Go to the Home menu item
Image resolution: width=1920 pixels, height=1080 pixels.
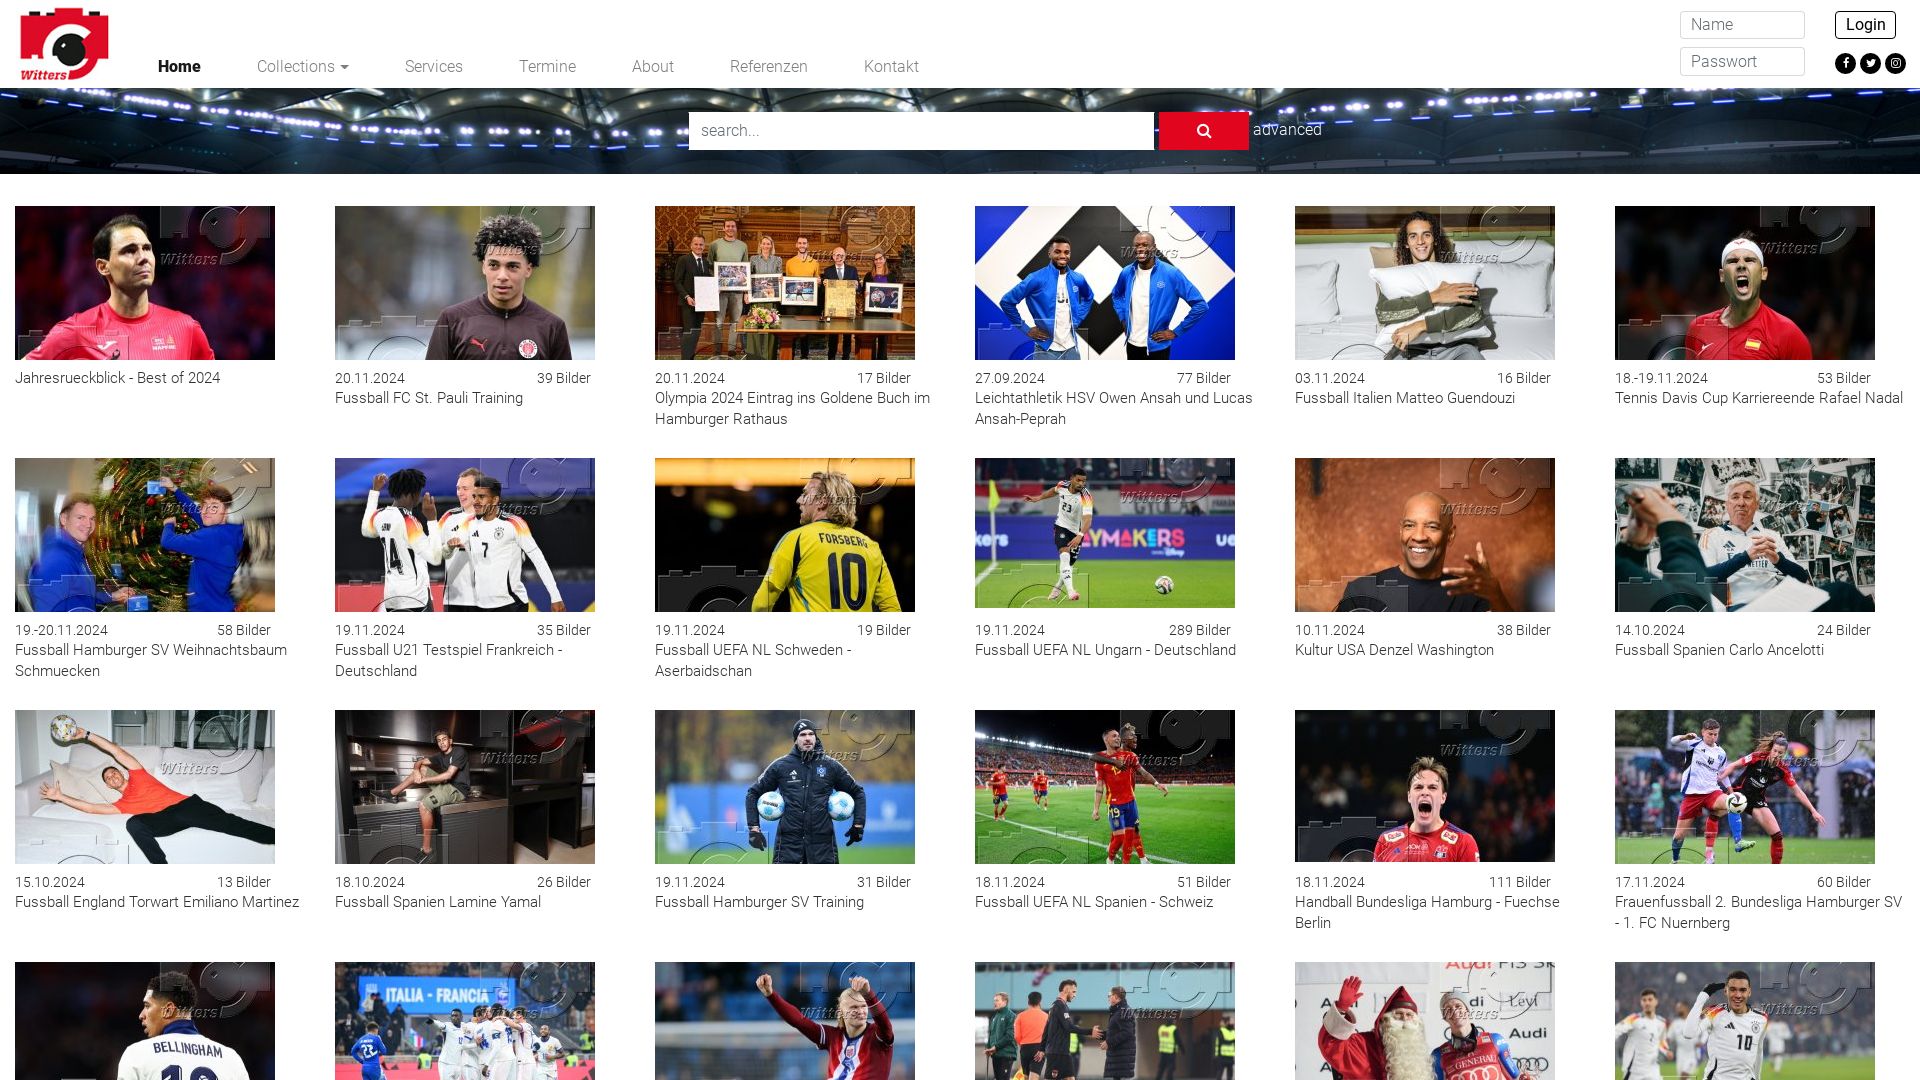pos(179,67)
